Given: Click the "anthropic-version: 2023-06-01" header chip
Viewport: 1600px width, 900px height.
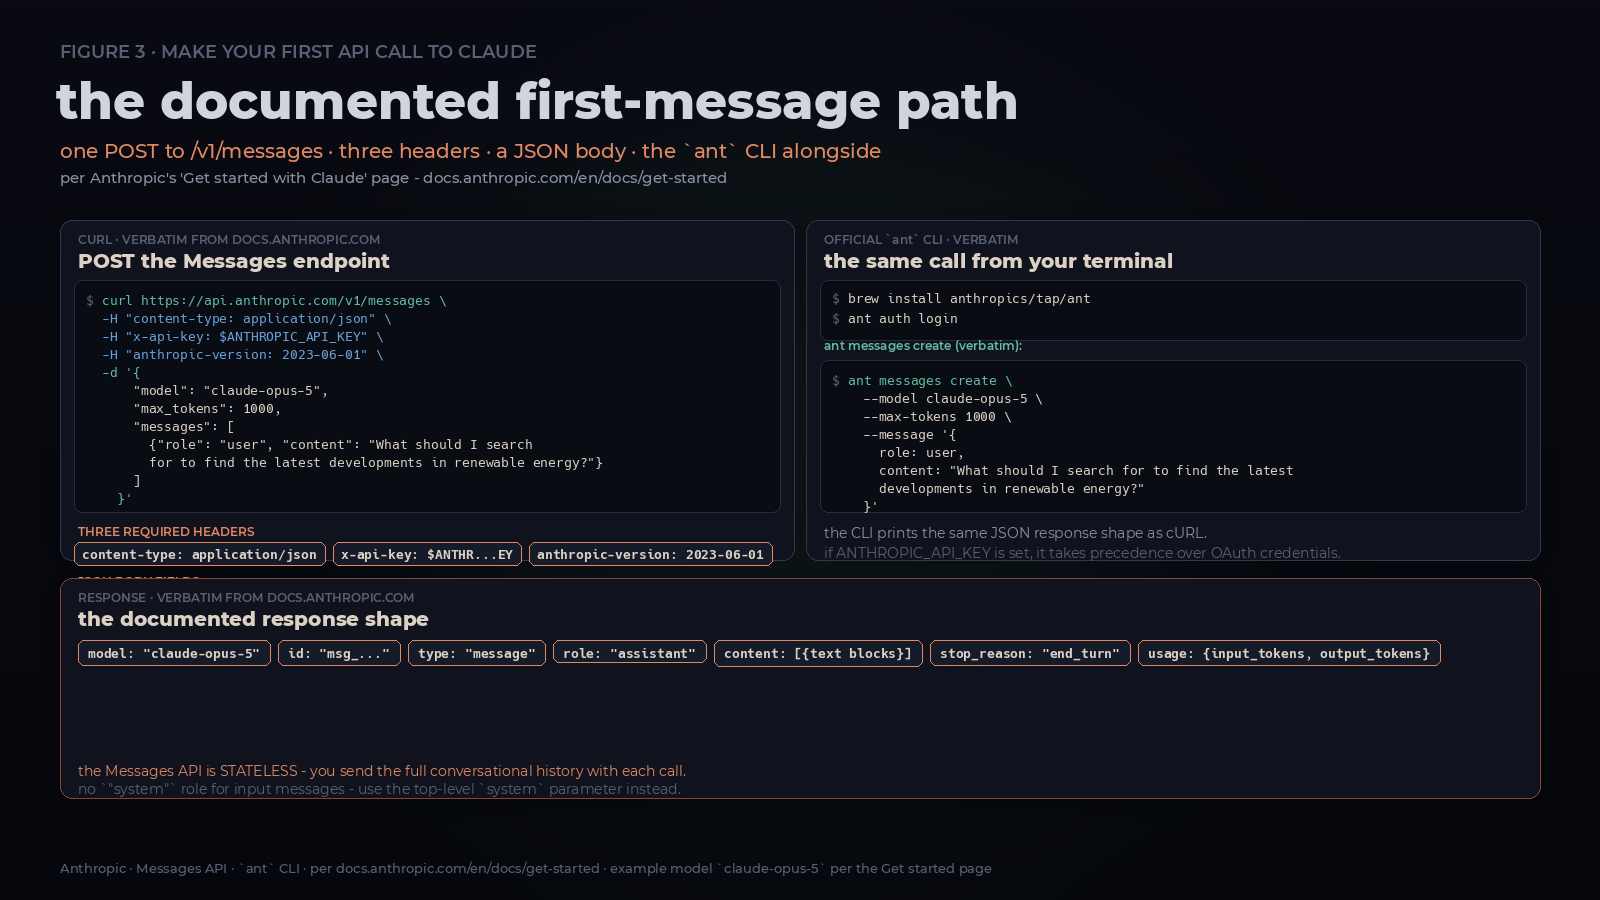Looking at the screenshot, I should (x=650, y=554).
